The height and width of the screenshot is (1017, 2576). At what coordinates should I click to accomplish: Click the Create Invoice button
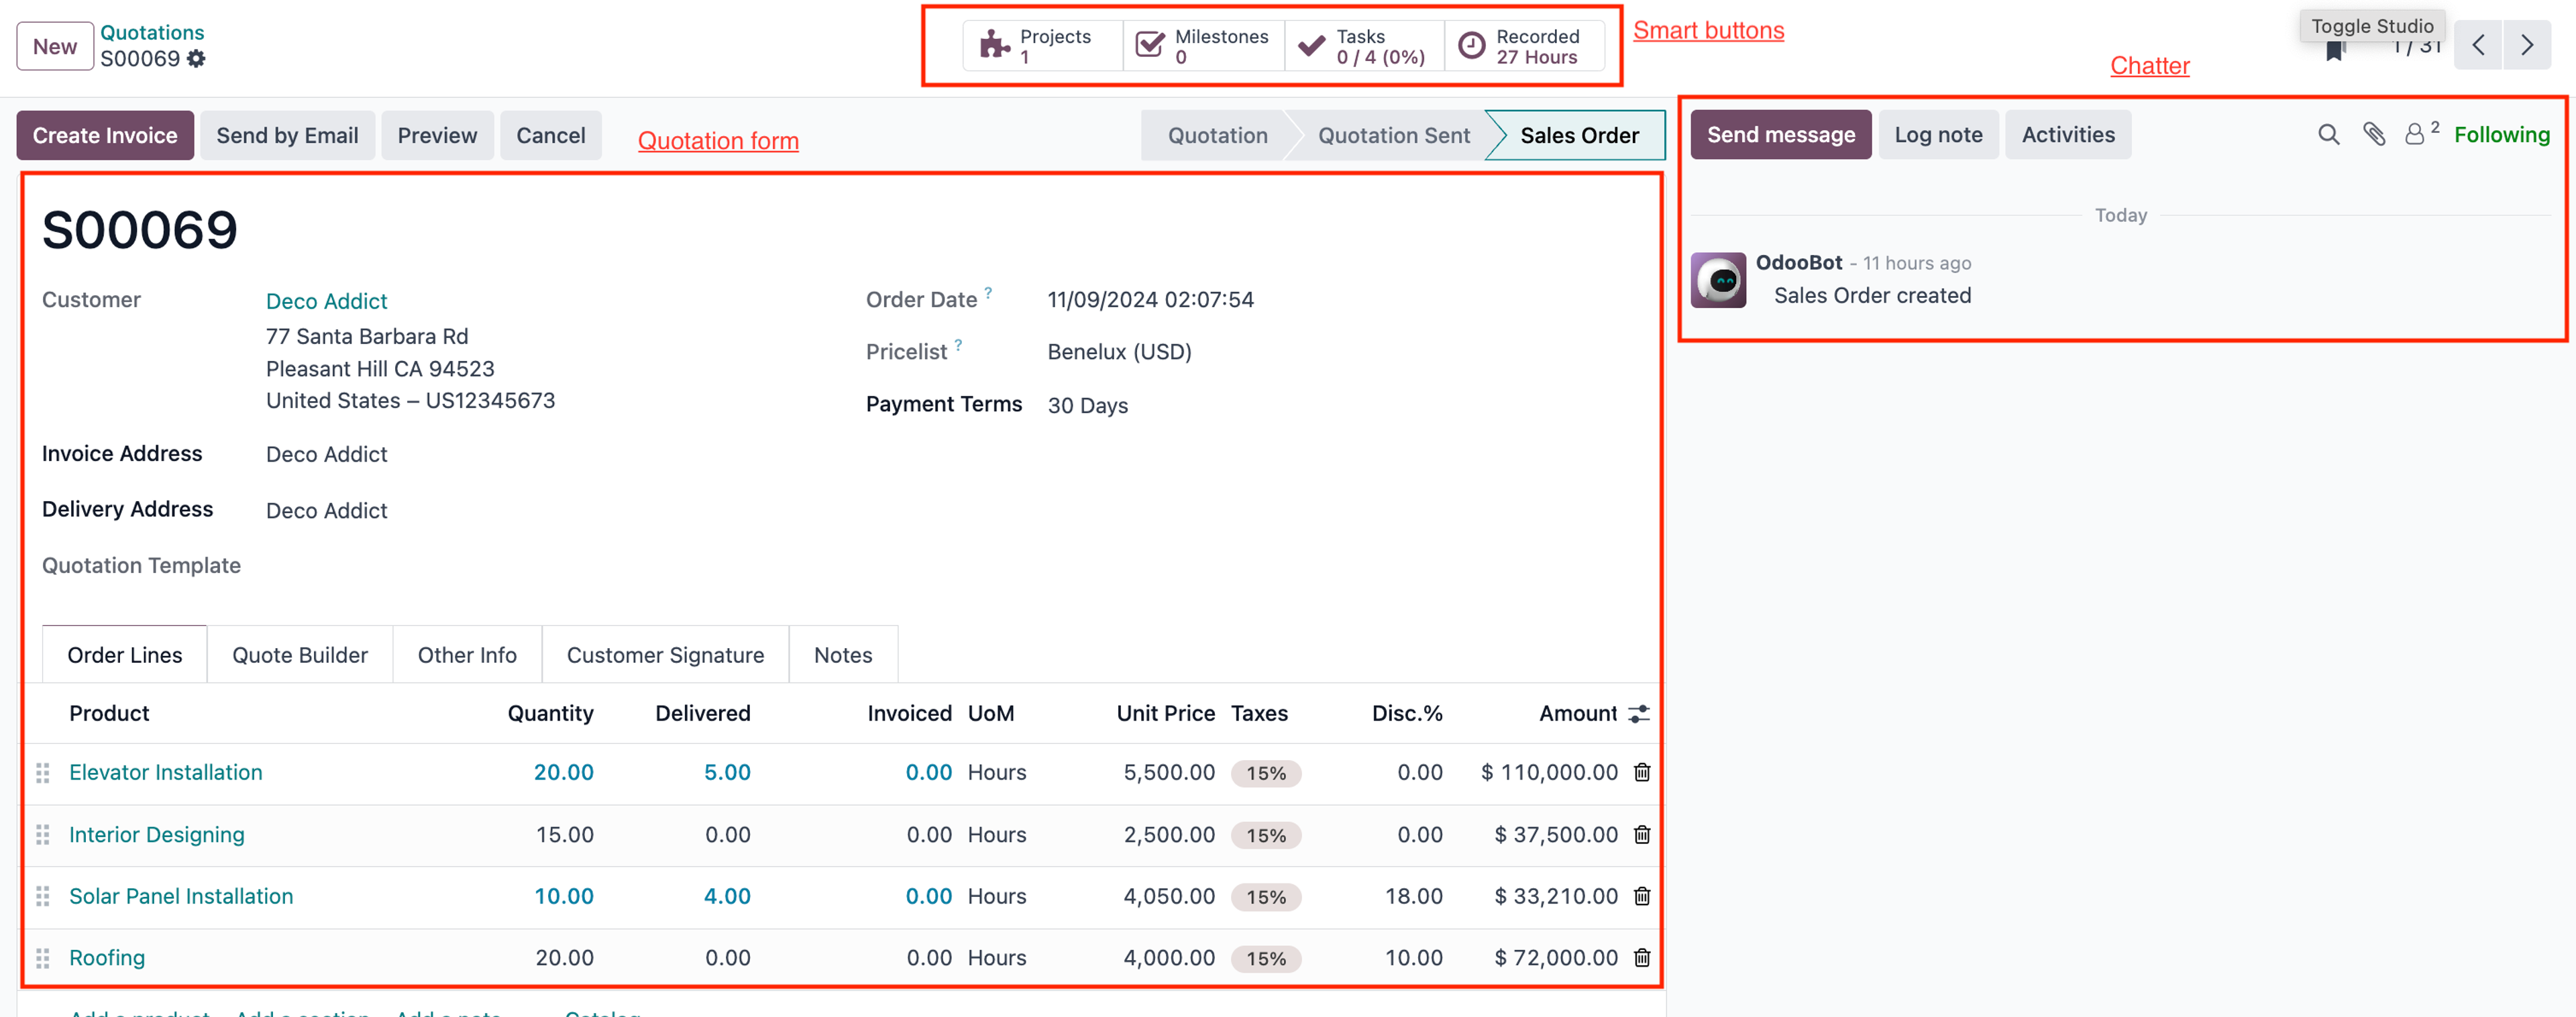click(x=105, y=136)
